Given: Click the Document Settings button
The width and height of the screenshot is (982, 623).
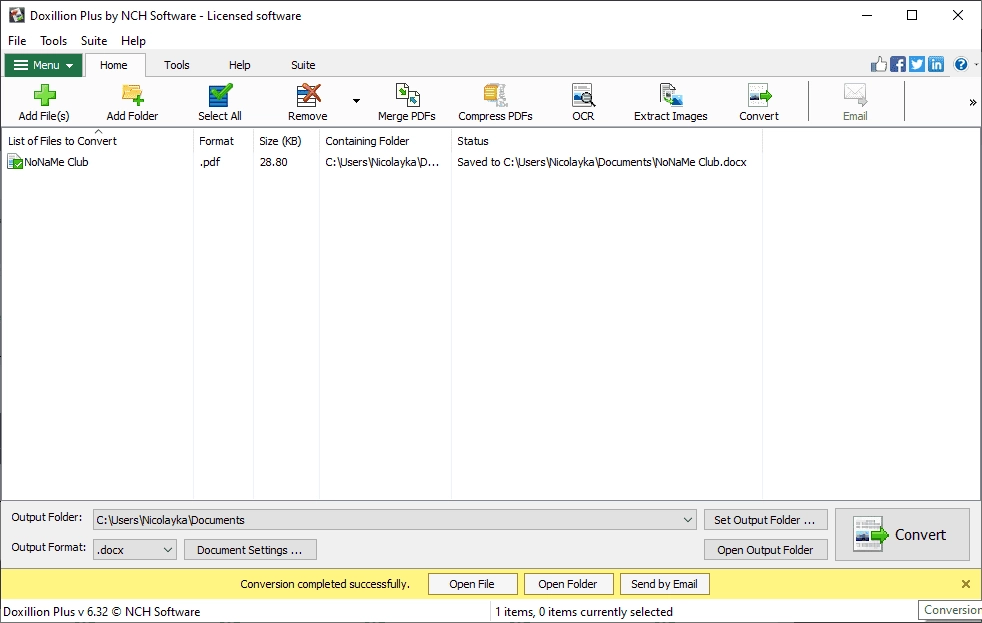Looking at the screenshot, I should point(250,550).
